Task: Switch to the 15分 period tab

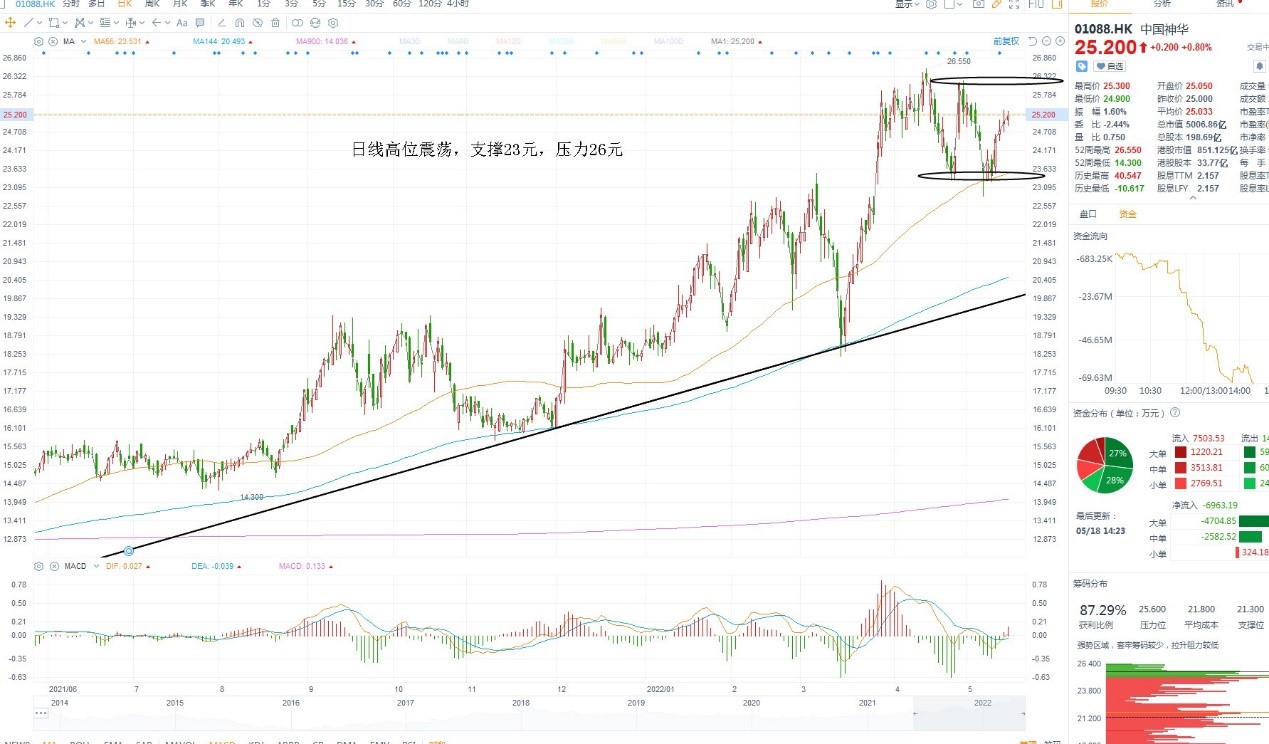Action: click(x=346, y=4)
